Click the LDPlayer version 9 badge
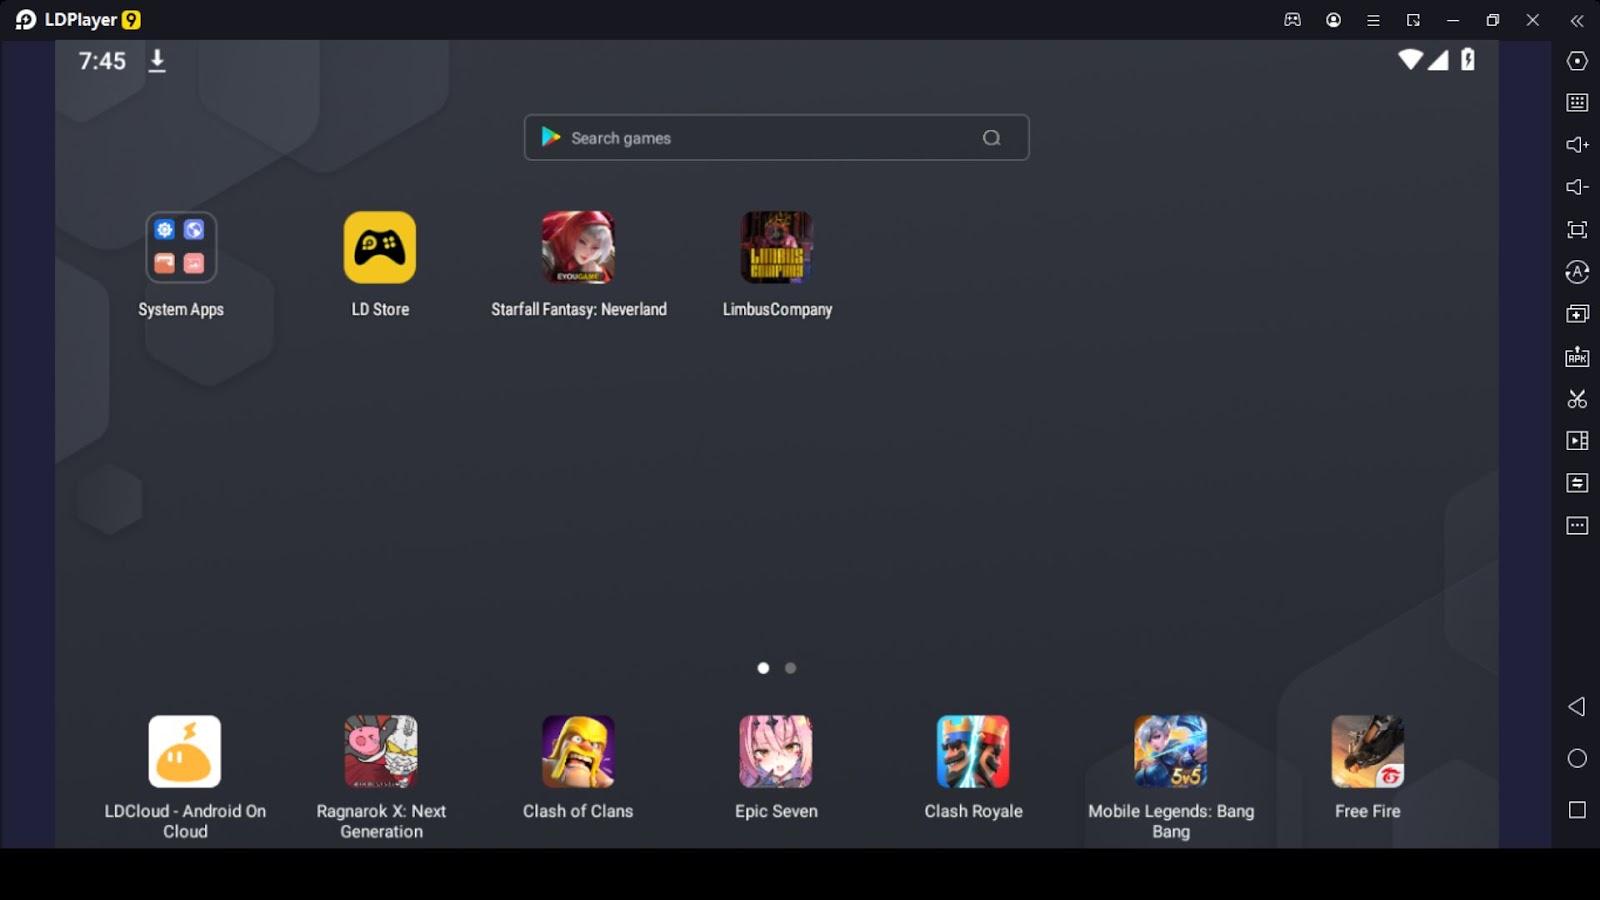Viewport: 1600px width, 900px height. coord(131,20)
